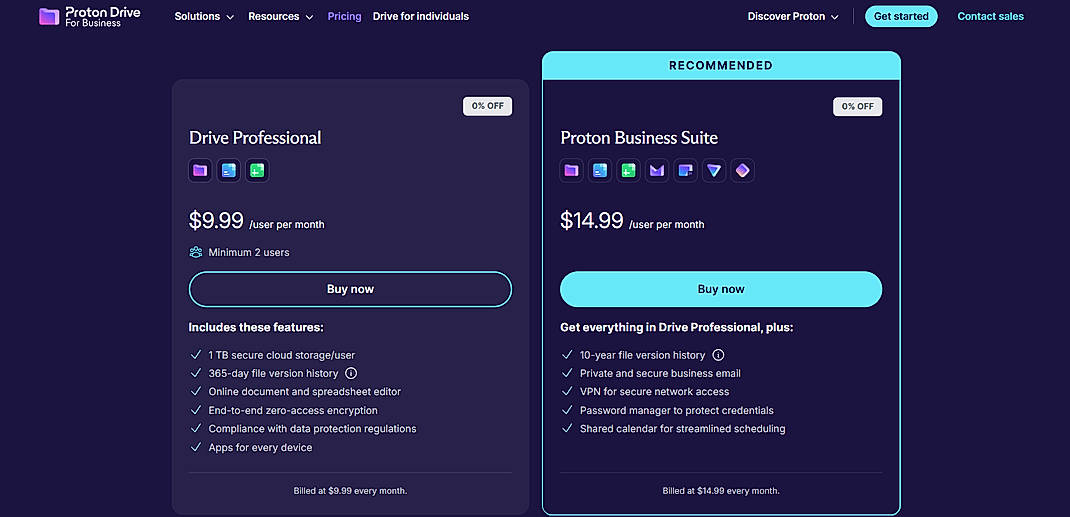
Task: Click the users icon beside Minimum 2 users
Action: pyautogui.click(x=196, y=252)
